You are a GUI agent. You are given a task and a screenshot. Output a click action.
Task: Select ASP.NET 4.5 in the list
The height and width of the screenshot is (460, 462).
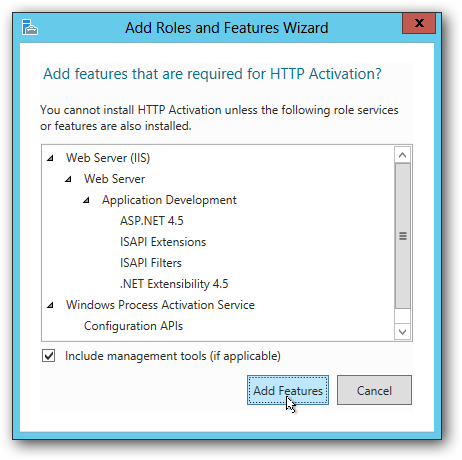(152, 221)
